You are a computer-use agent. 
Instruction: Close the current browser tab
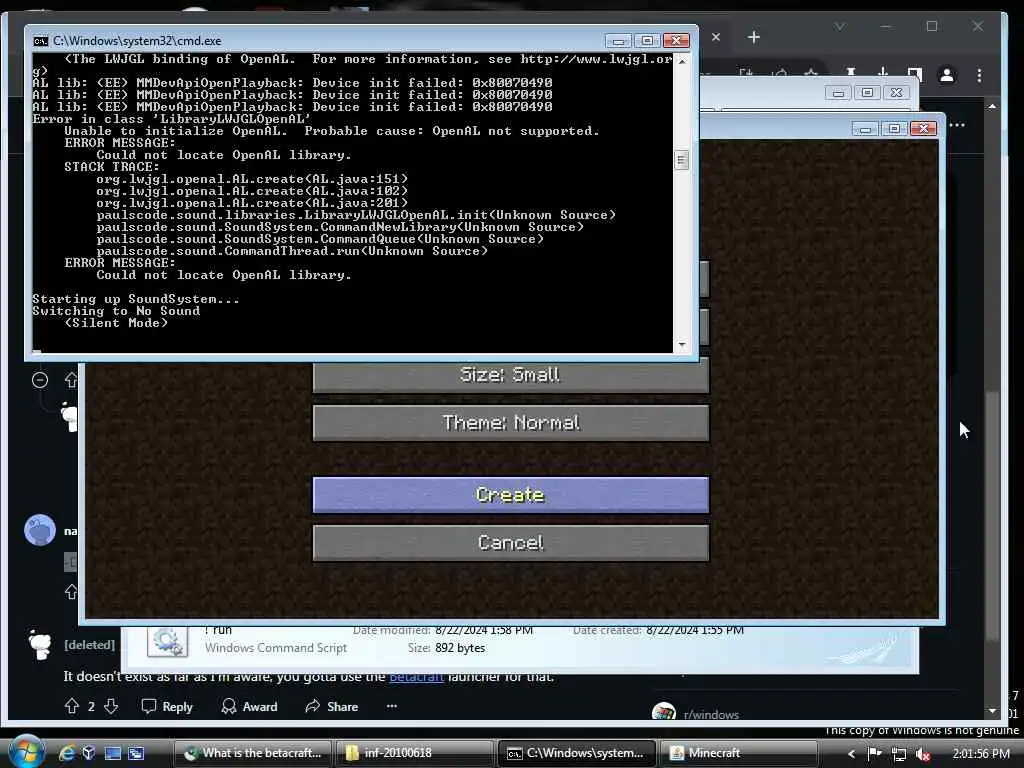716,37
